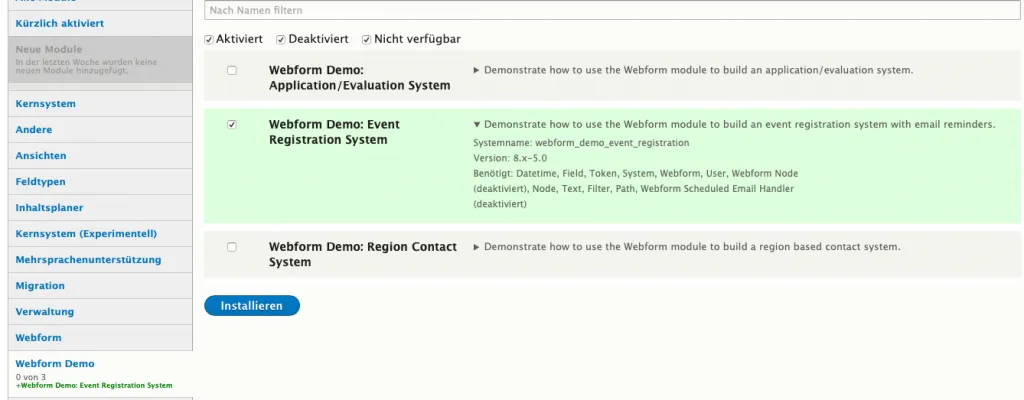Uncheck the Nicht verfügbar filter checkbox
The image size is (1024, 400).
[x=366, y=40]
